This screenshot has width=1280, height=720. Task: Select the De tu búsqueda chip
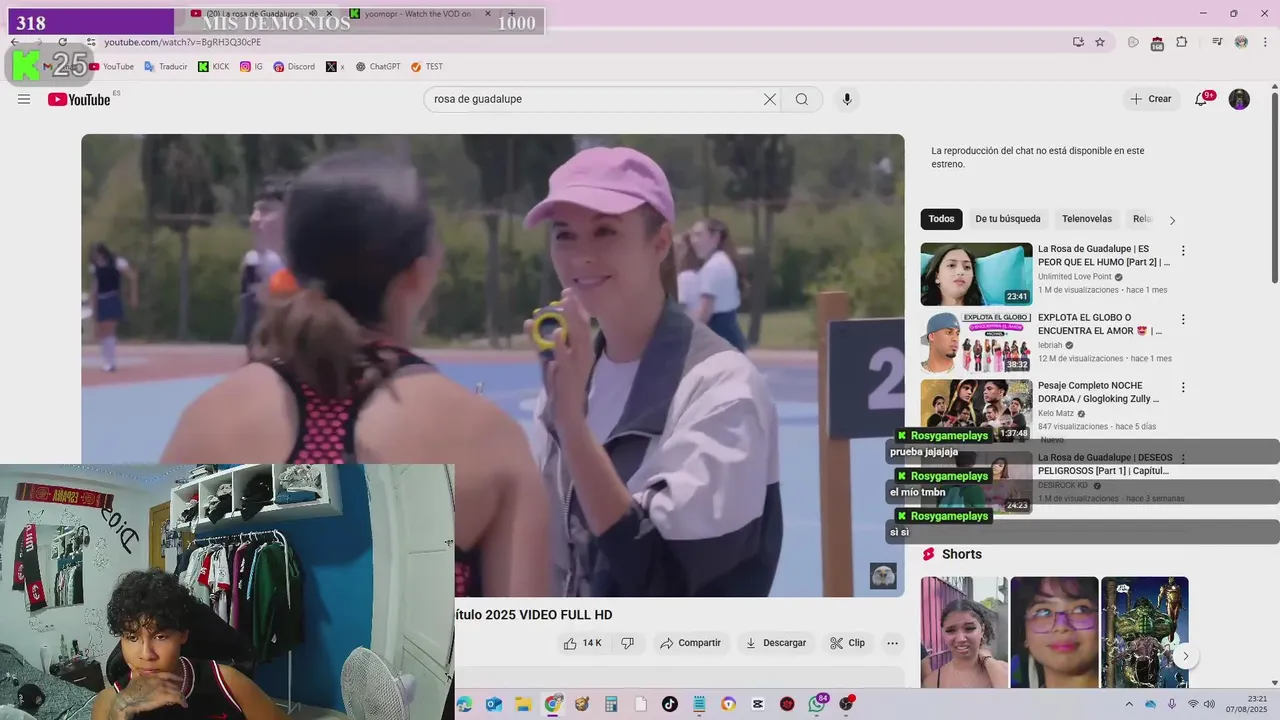tap(1008, 219)
